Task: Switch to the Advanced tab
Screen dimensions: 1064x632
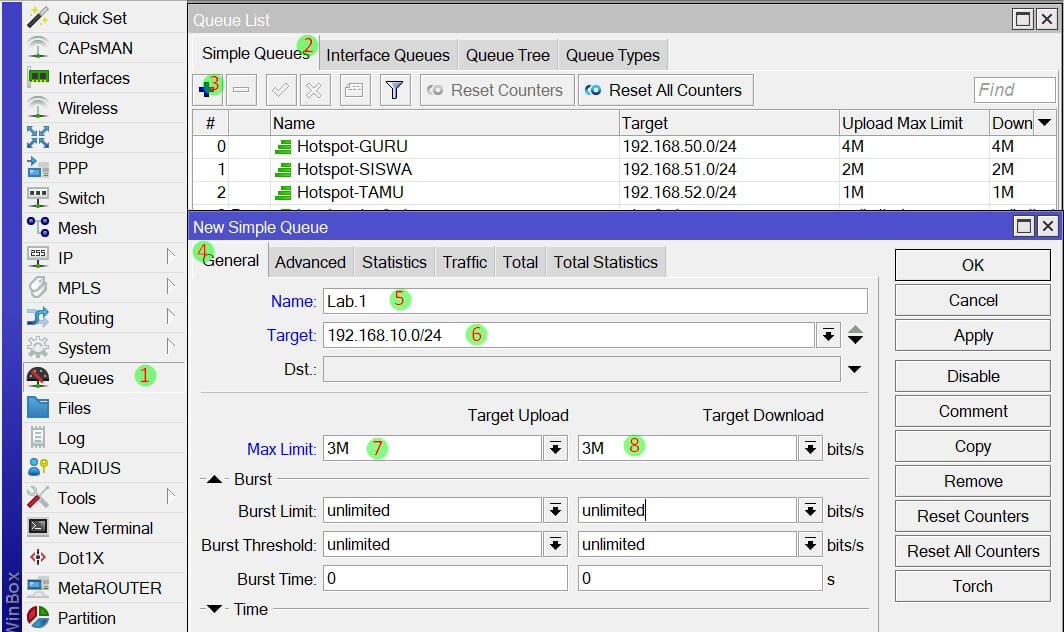Action: [310, 262]
